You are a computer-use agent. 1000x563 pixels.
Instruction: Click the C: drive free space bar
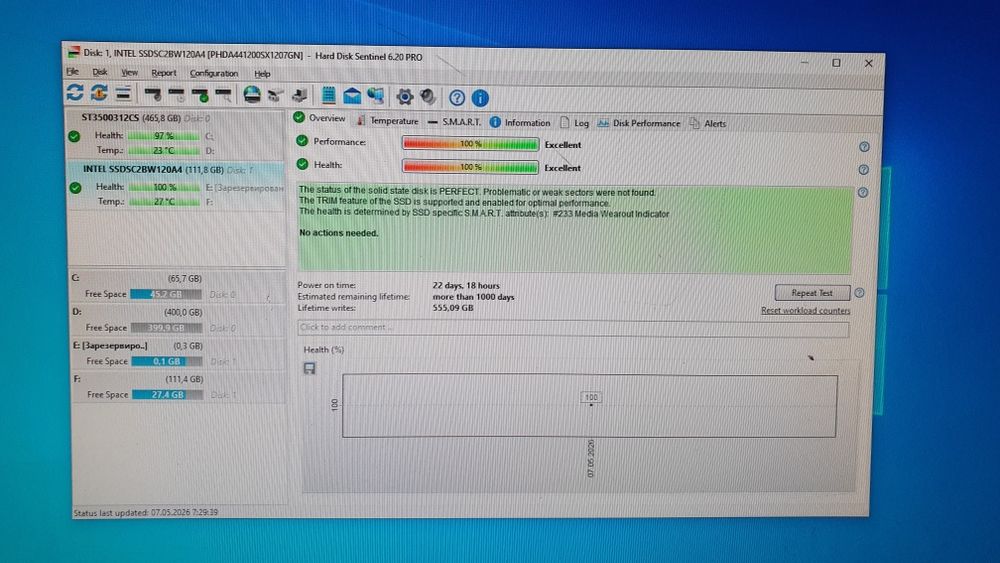(x=166, y=294)
